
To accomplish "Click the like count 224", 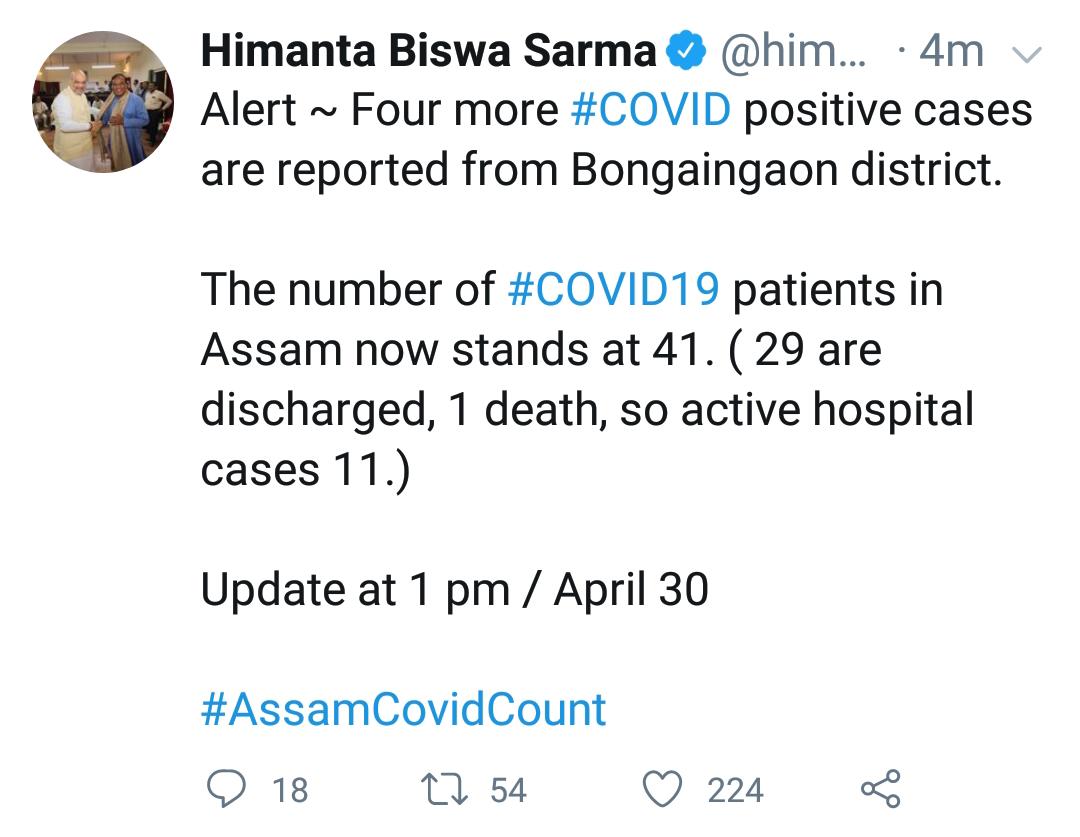I will pos(735,790).
